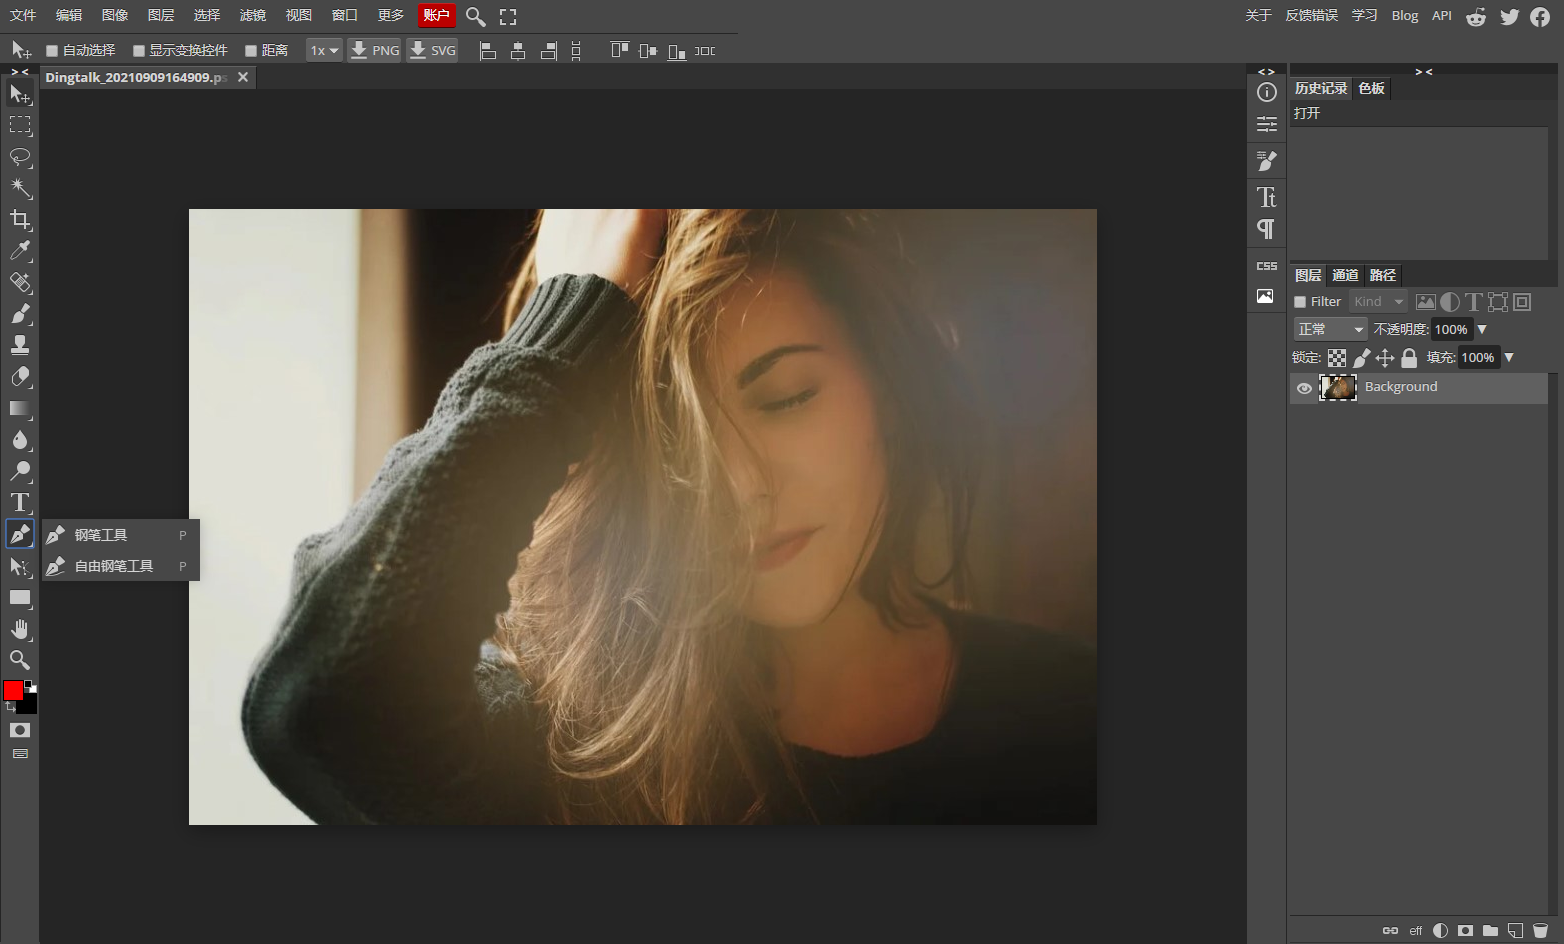1564x944 pixels.
Task: Open the 不透明度 opacity dropdown arrow
Action: (1482, 329)
